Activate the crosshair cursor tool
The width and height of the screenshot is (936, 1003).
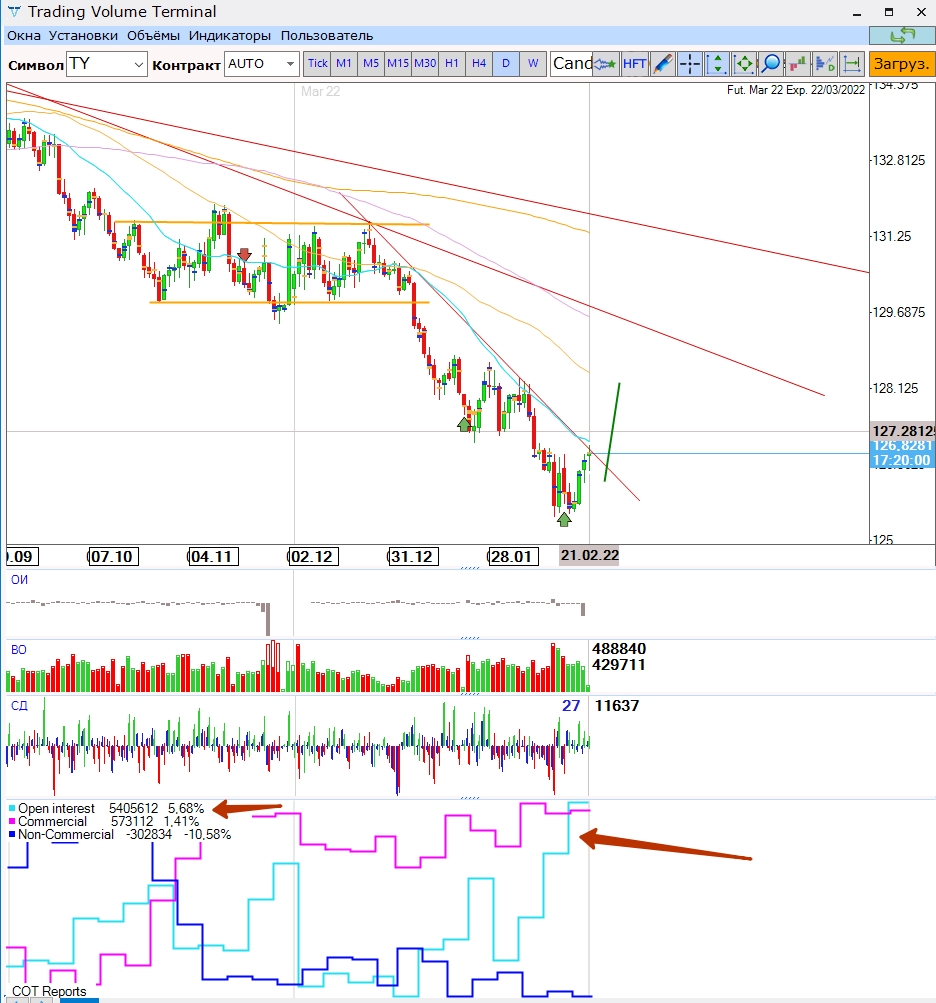pos(690,64)
